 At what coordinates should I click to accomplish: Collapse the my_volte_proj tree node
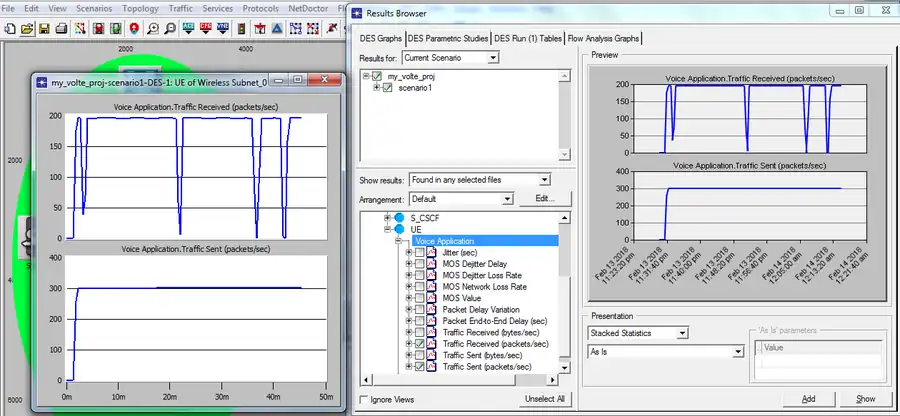click(x=366, y=76)
